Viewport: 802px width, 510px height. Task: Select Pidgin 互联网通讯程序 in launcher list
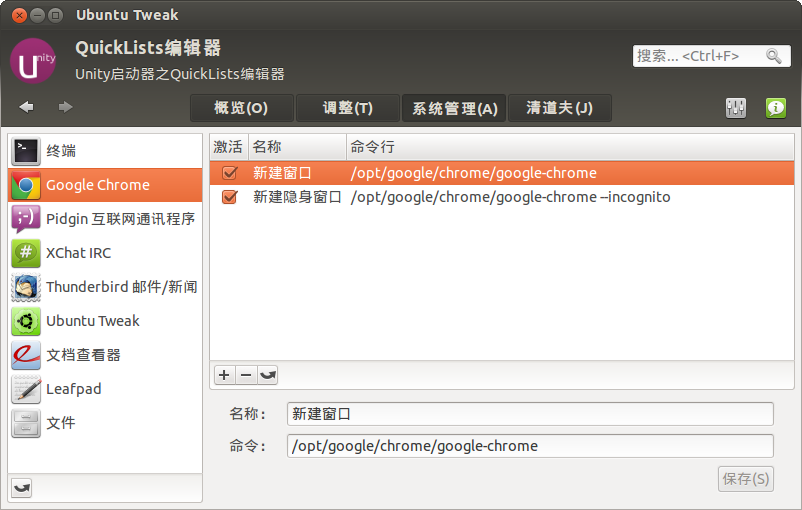[x=120, y=219]
